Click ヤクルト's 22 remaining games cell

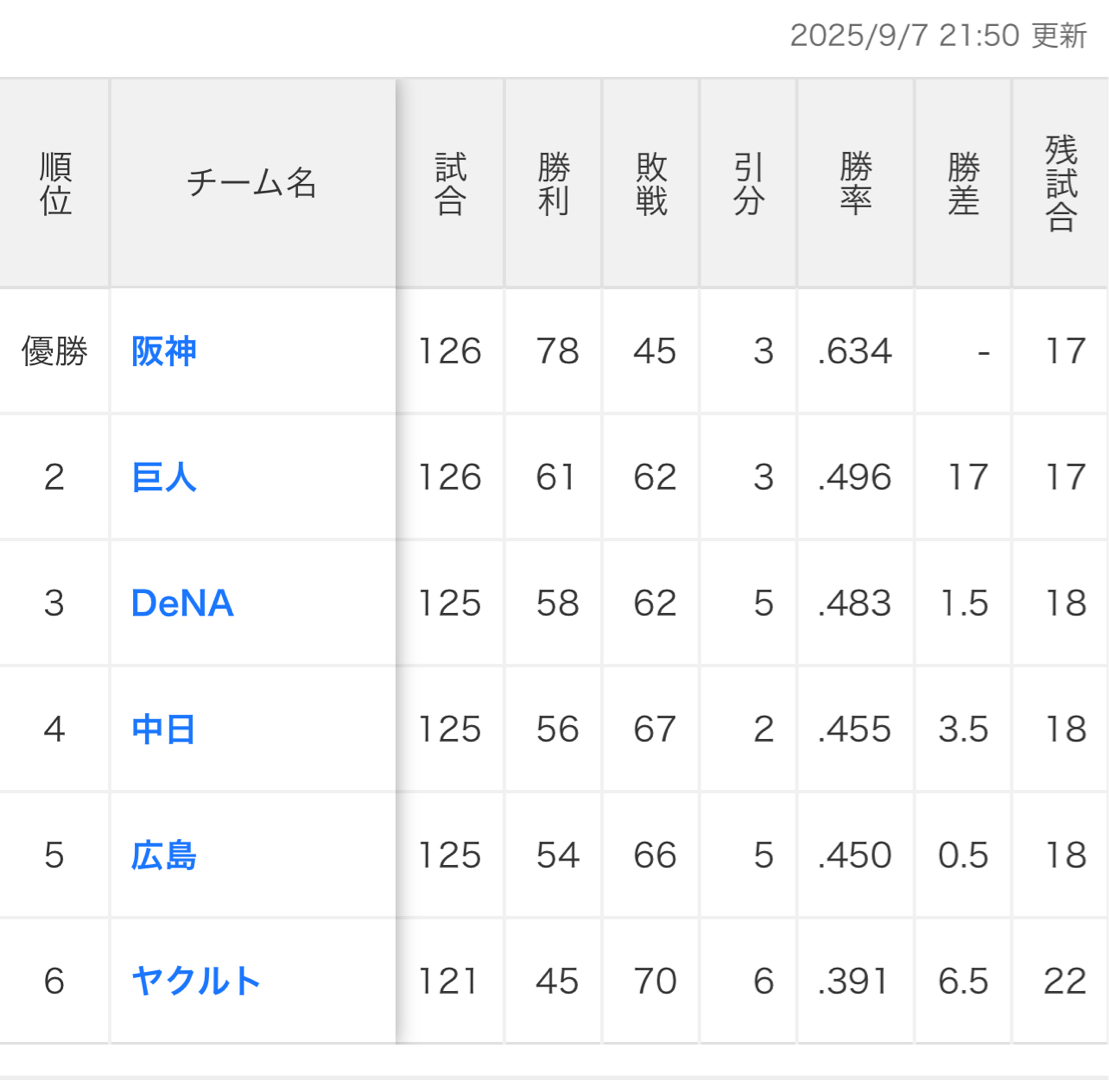[x=1064, y=982]
